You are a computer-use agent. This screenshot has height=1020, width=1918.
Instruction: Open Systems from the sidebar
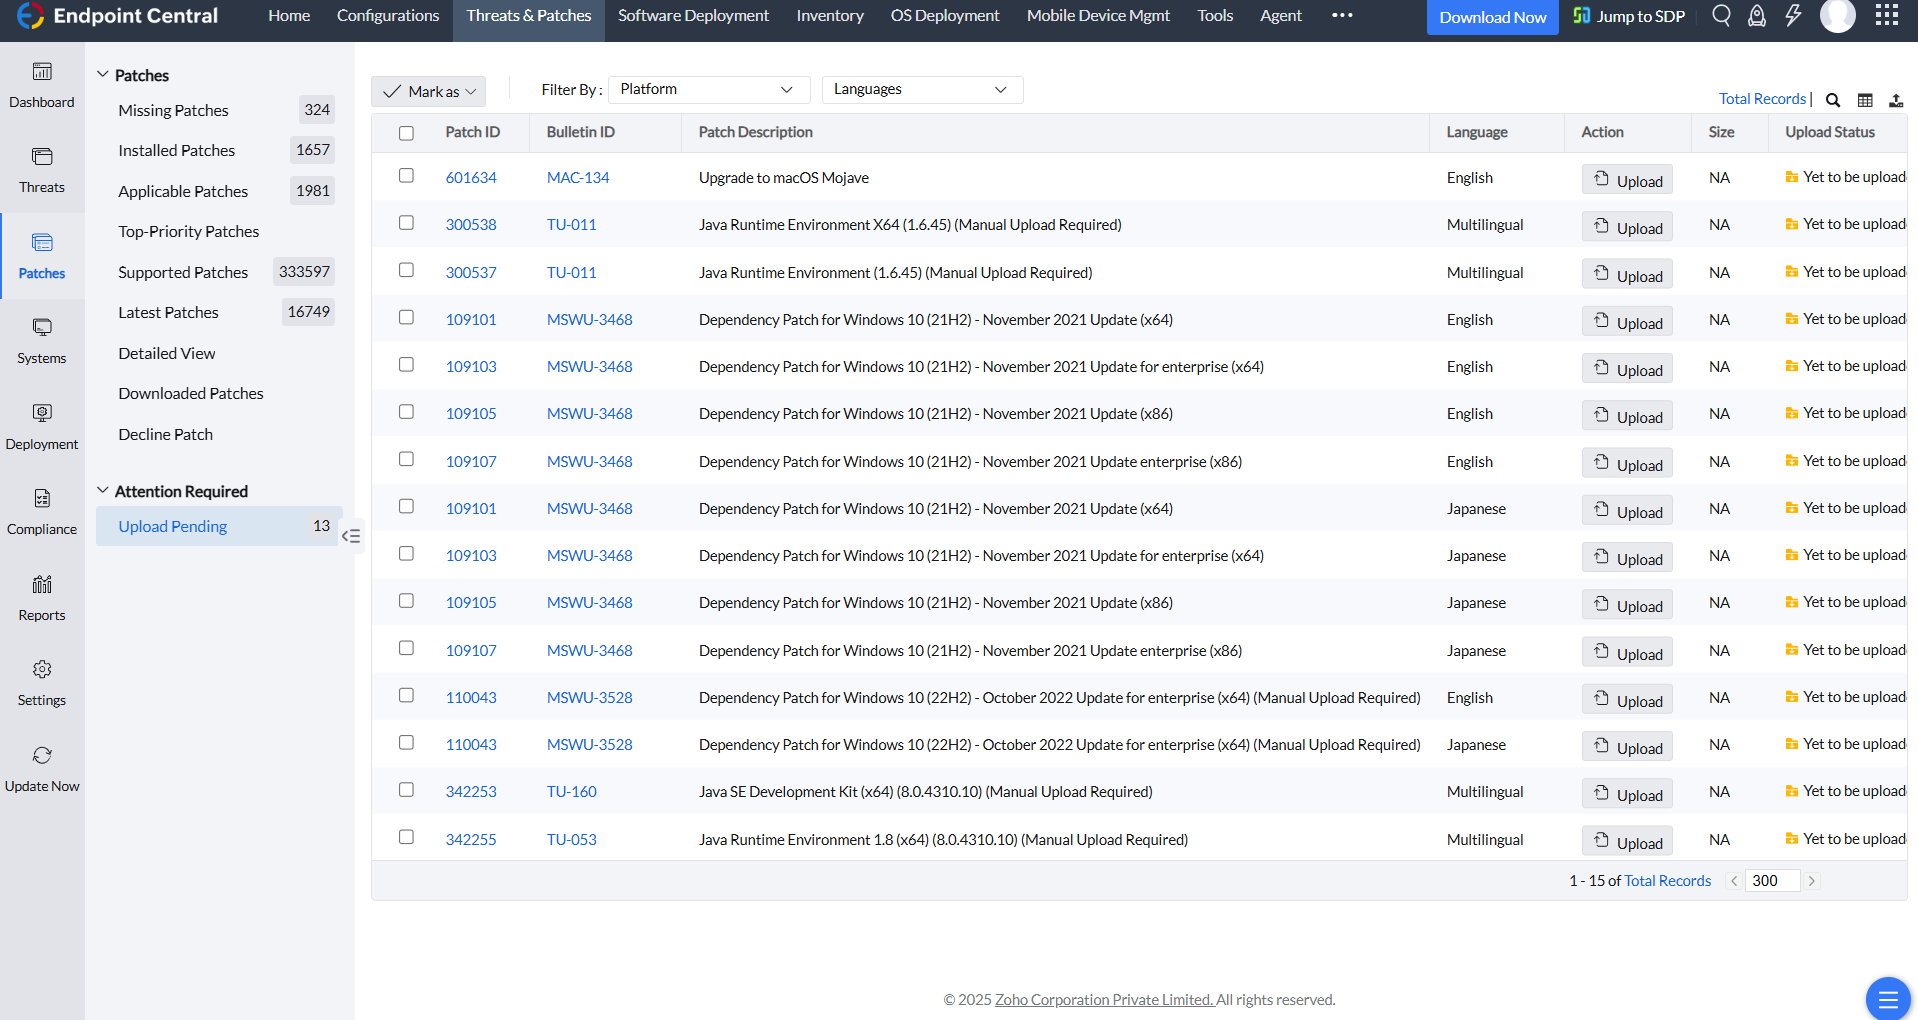pos(42,341)
